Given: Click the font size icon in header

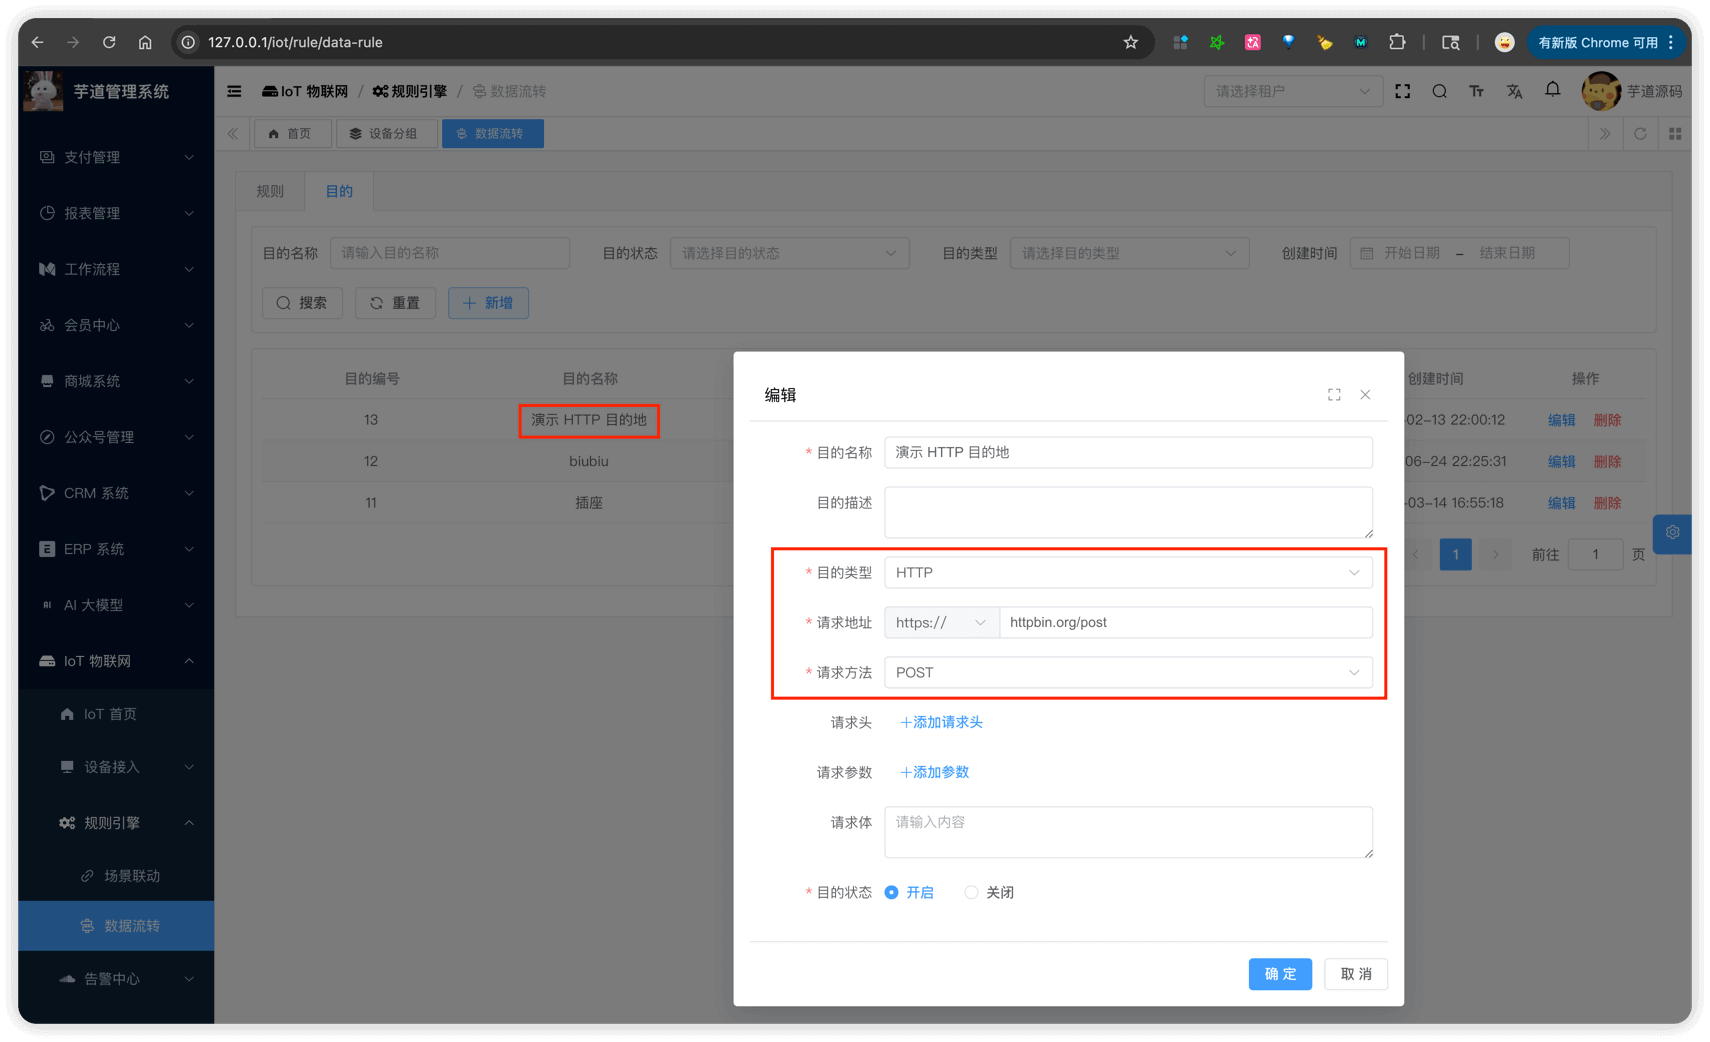Looking at the screenshot, I should coord(1476,91).
